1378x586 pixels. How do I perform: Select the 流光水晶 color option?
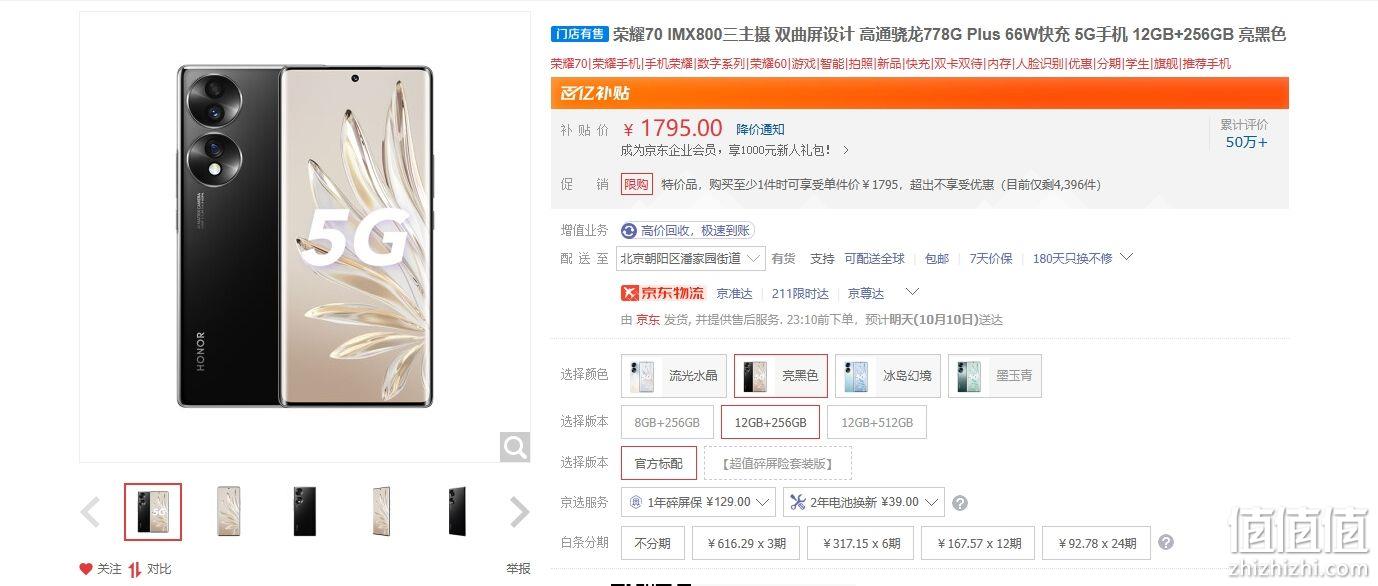click(674, 376)
